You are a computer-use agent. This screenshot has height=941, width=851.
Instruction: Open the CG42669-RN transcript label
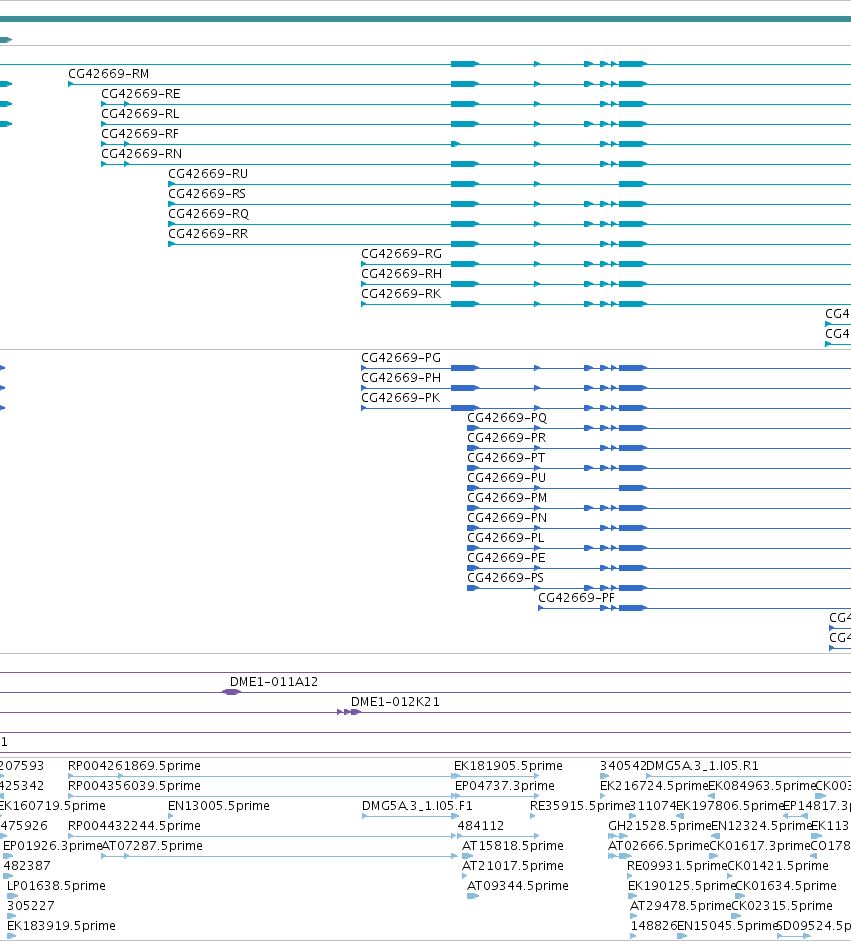point(141,154)
